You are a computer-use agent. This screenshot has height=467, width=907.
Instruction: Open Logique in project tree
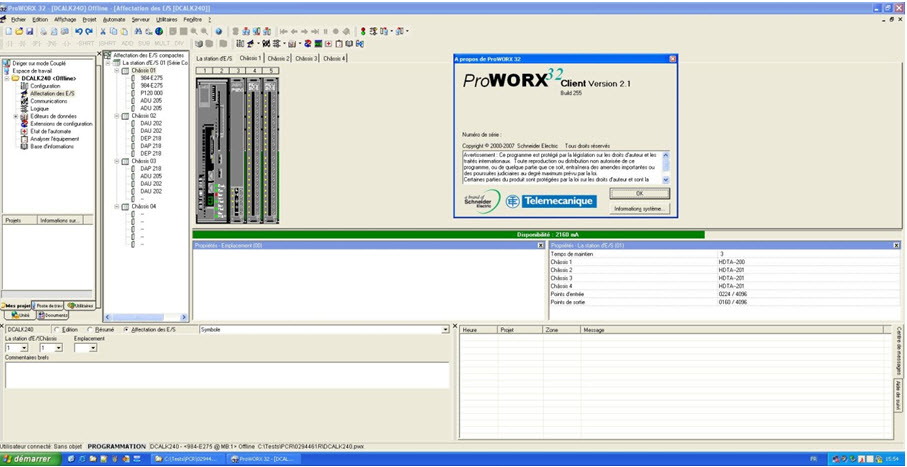(x=39, y=108)
